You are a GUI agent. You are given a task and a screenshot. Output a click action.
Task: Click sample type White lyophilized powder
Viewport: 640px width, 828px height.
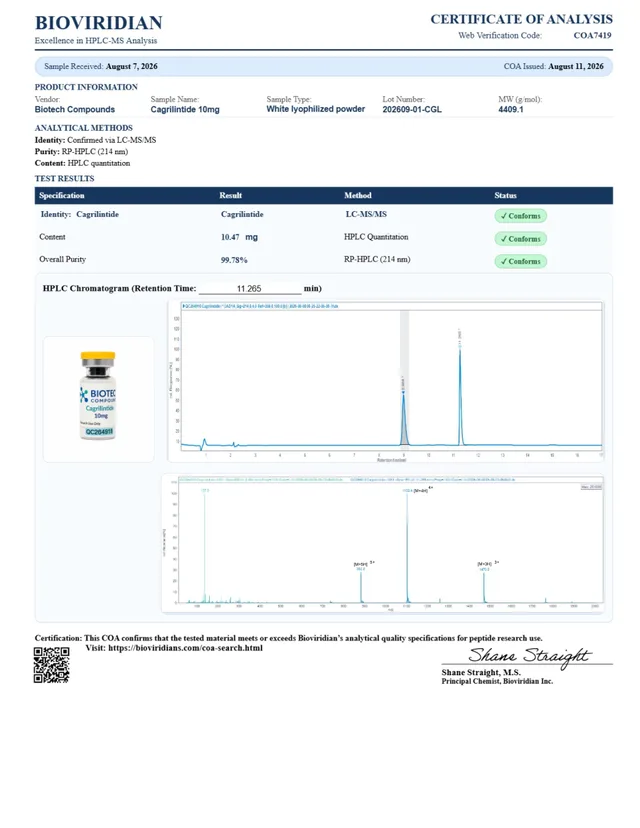(x=316, y=109)
